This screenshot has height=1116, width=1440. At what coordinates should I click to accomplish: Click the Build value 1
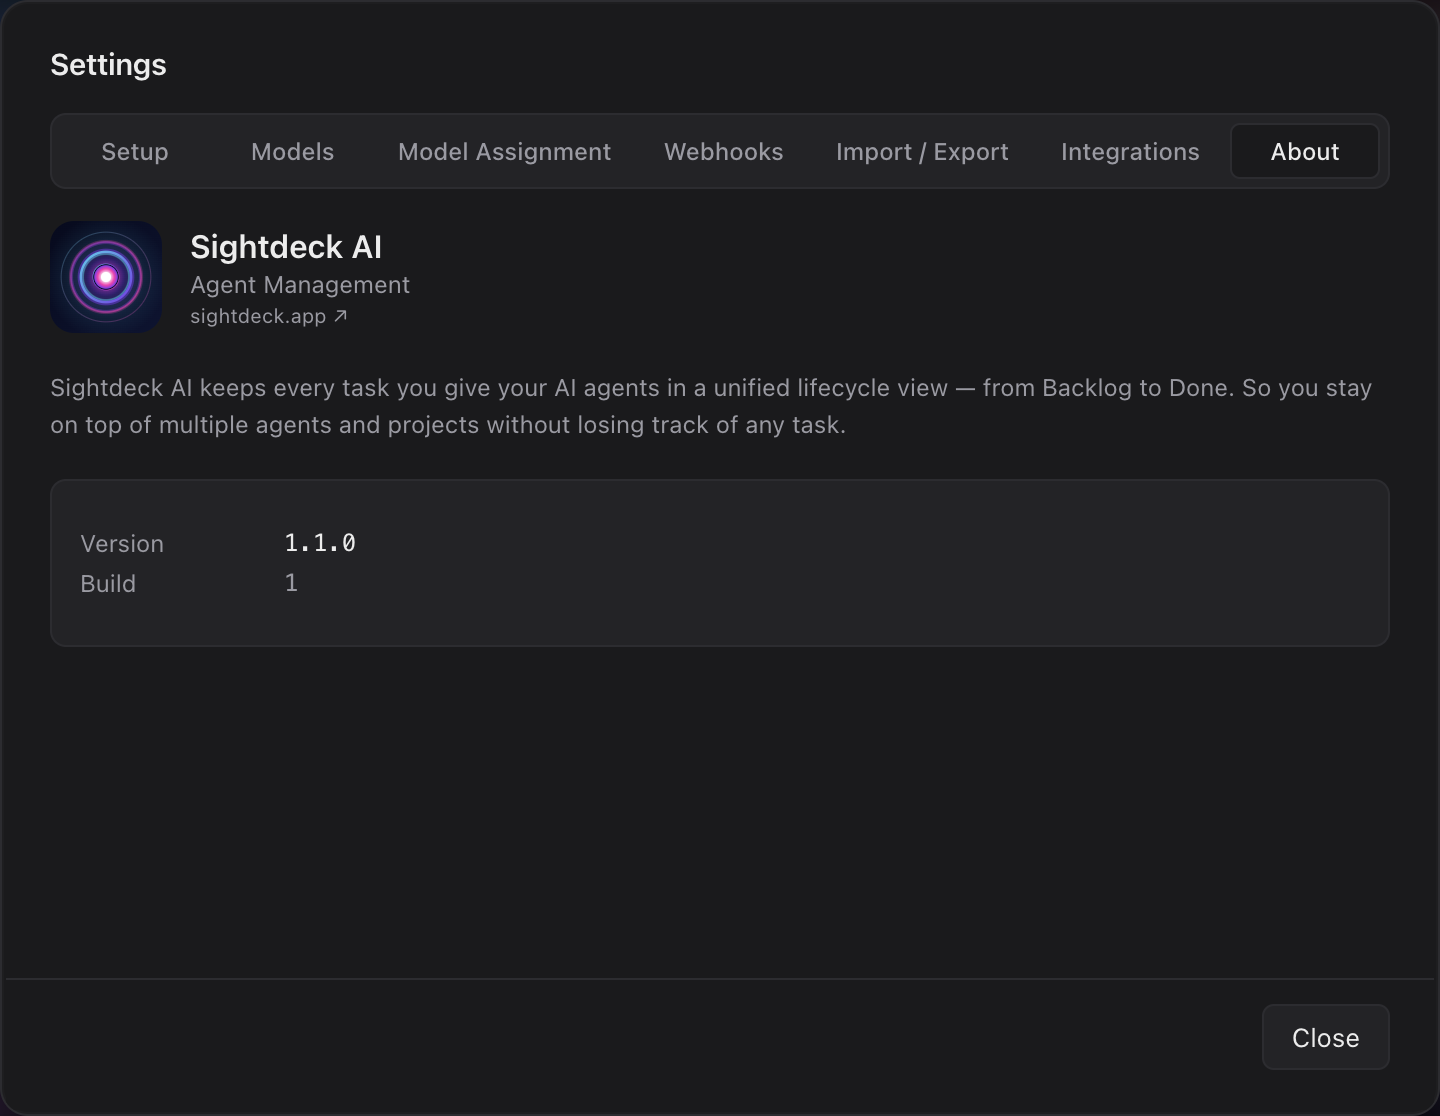click(x=291, y=583)
